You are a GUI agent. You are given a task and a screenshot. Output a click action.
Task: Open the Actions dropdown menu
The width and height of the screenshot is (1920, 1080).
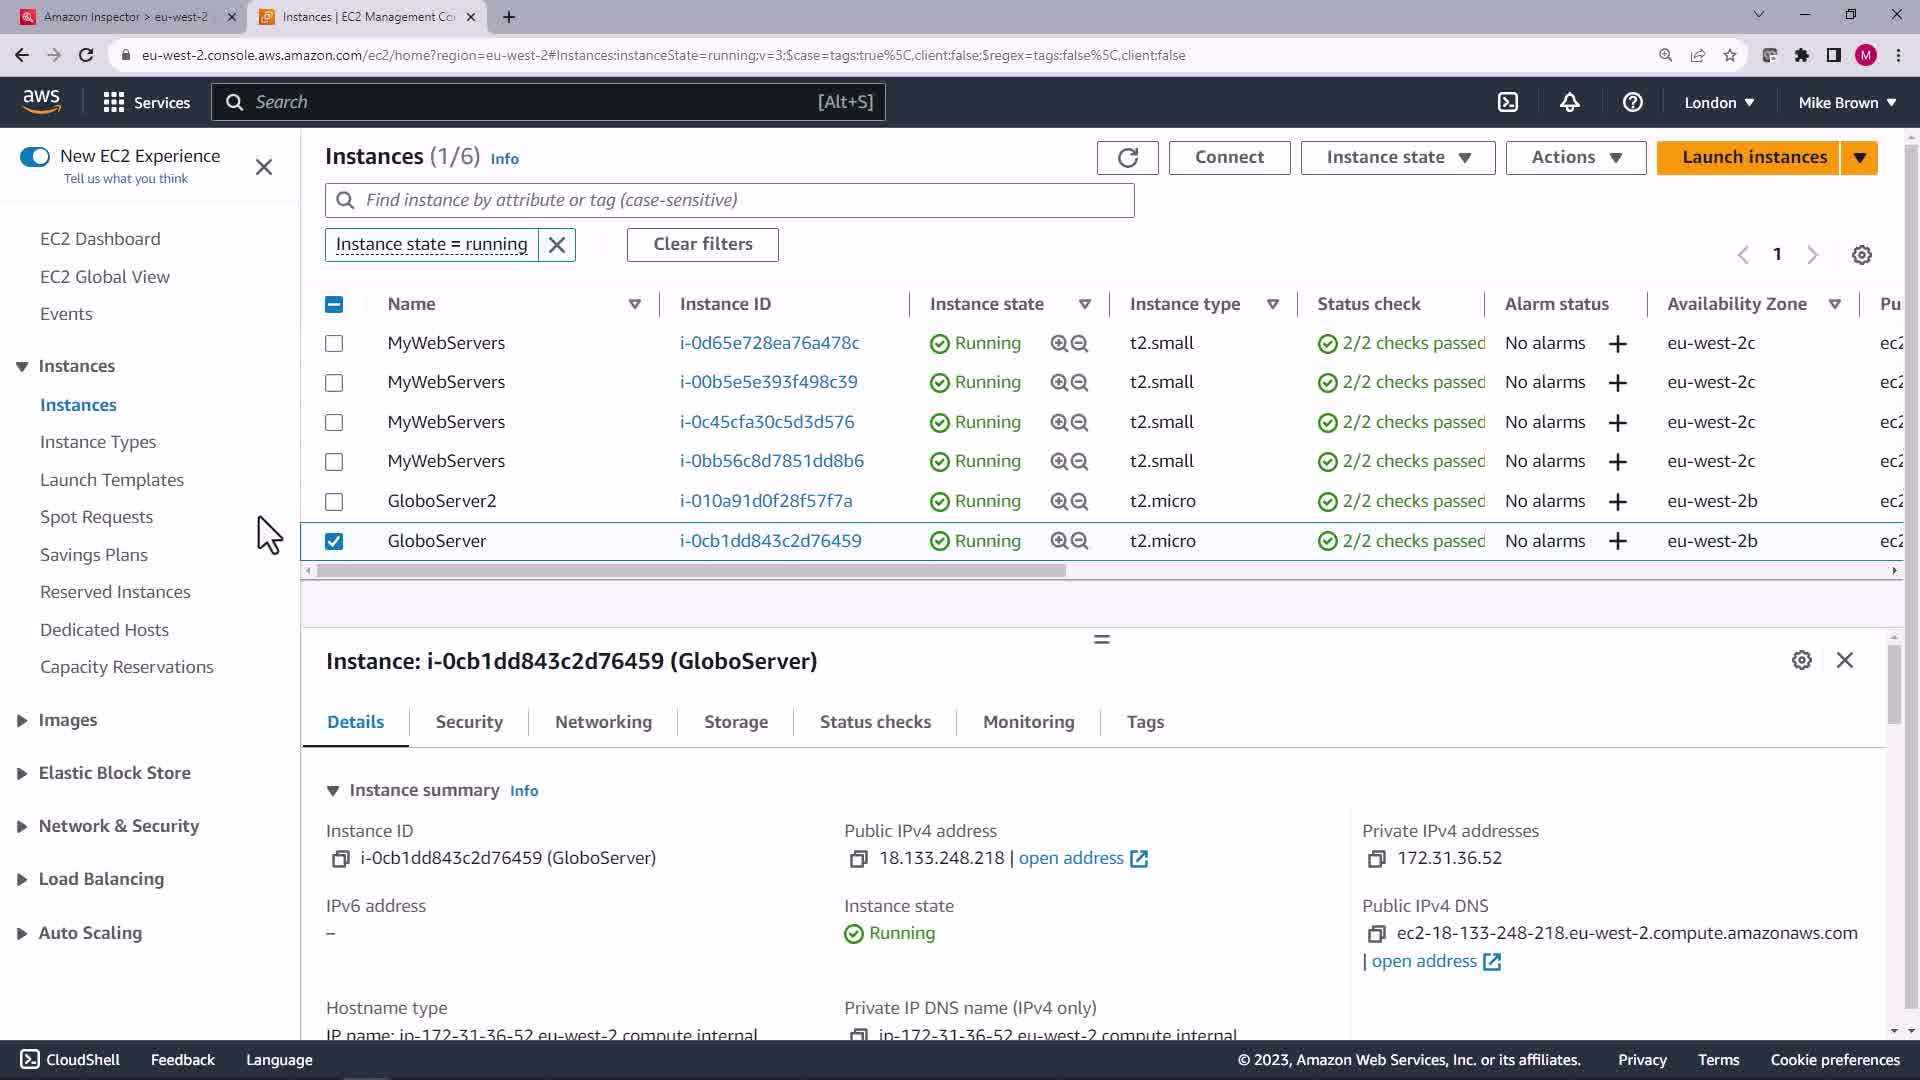click(x=1575, y=158)
